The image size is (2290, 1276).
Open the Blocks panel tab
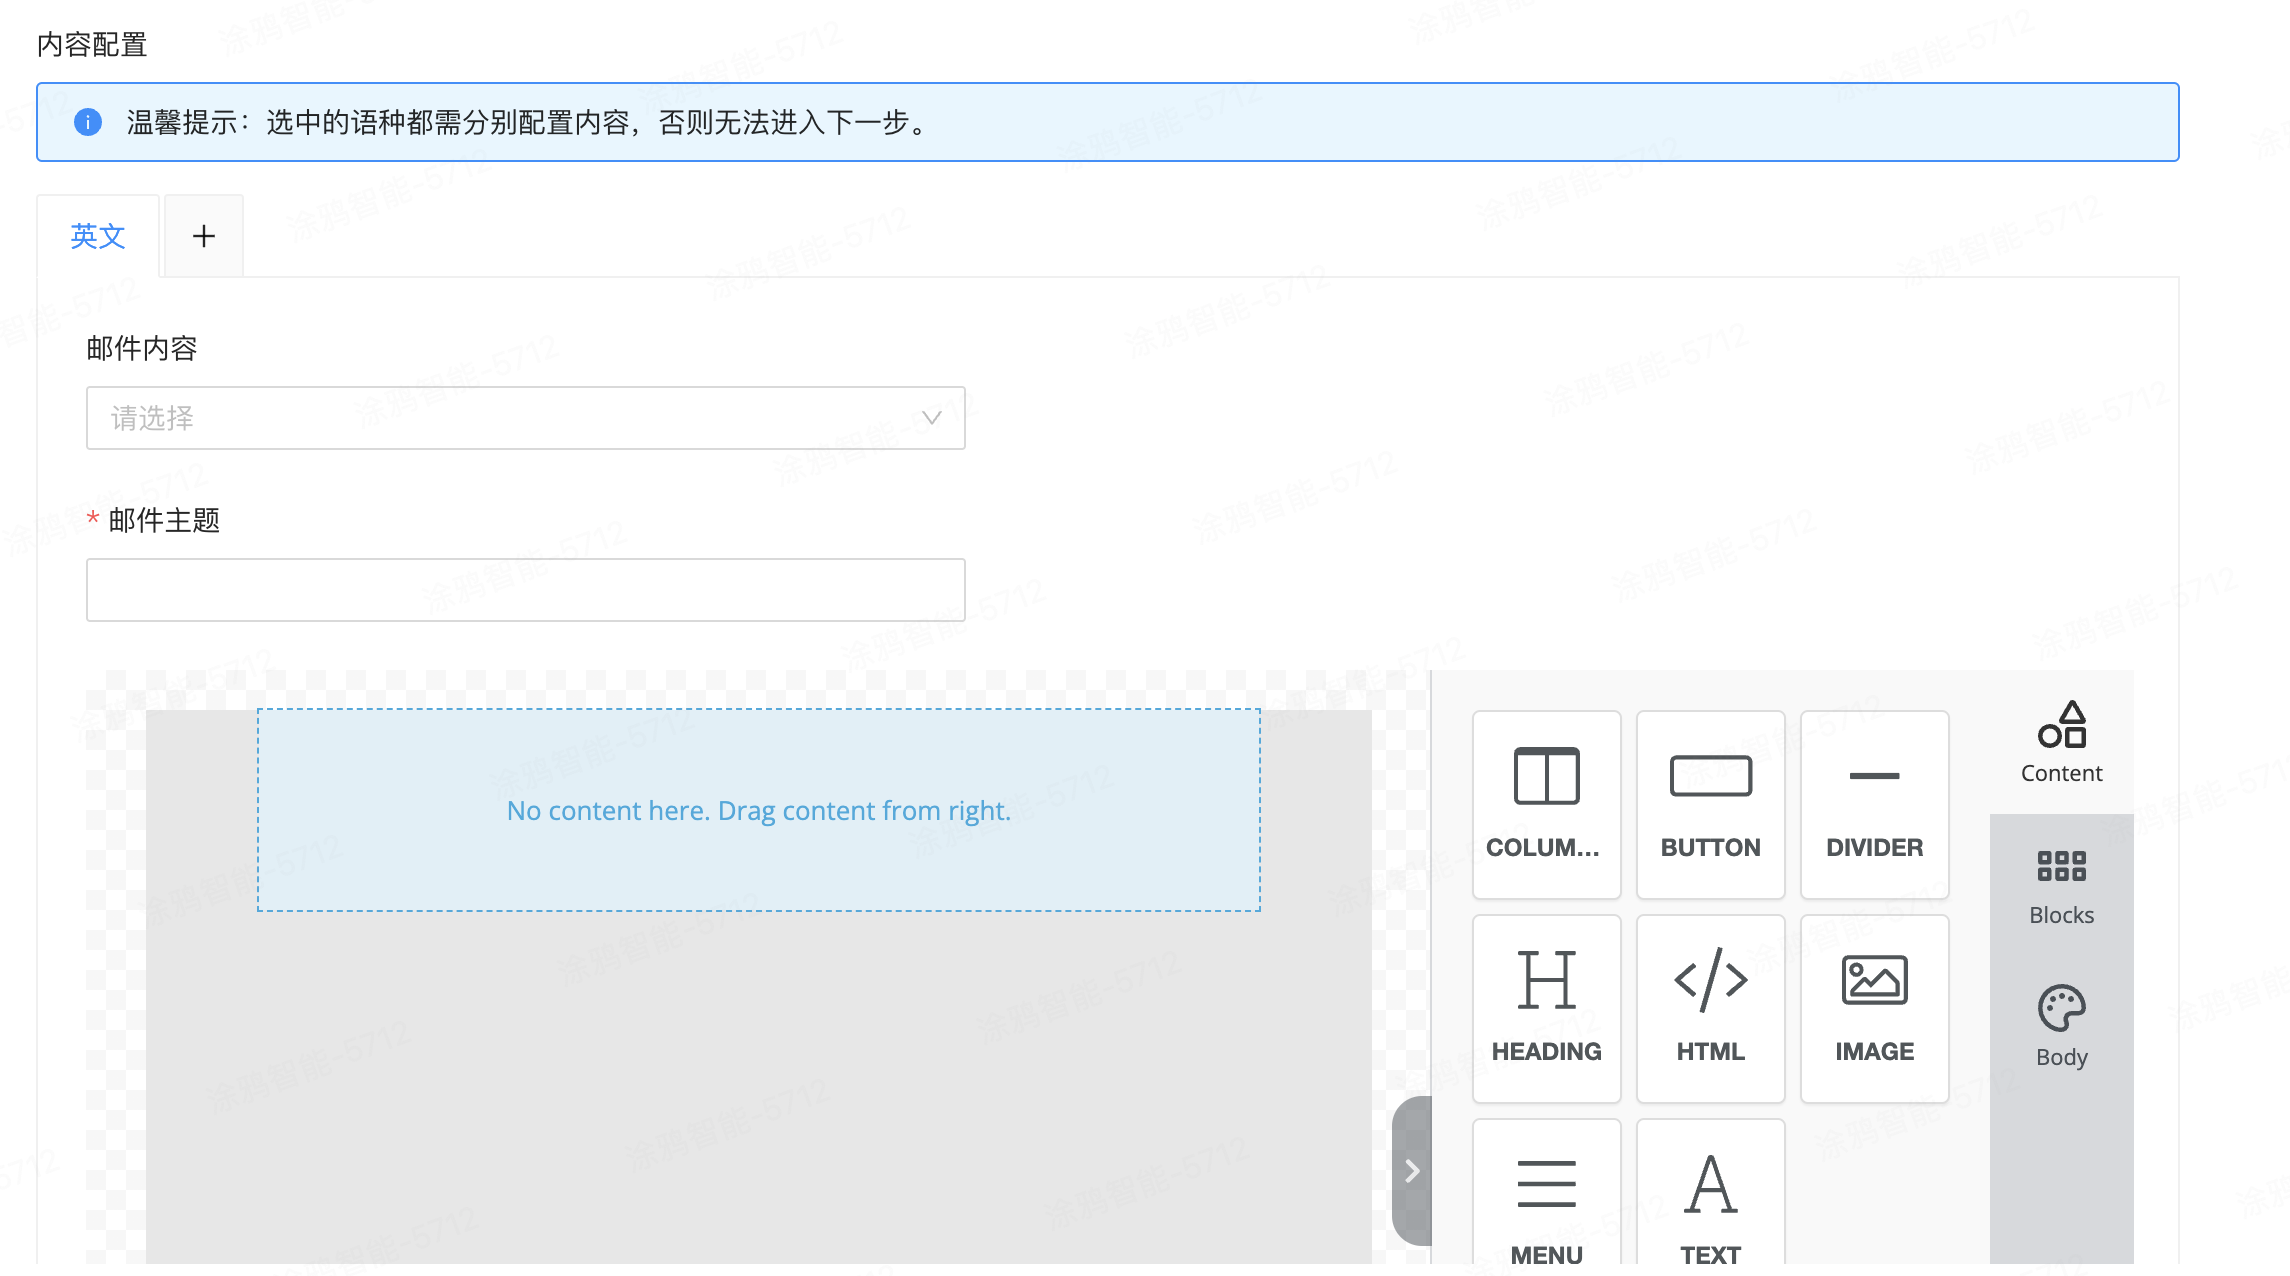tap(2061, 885)
